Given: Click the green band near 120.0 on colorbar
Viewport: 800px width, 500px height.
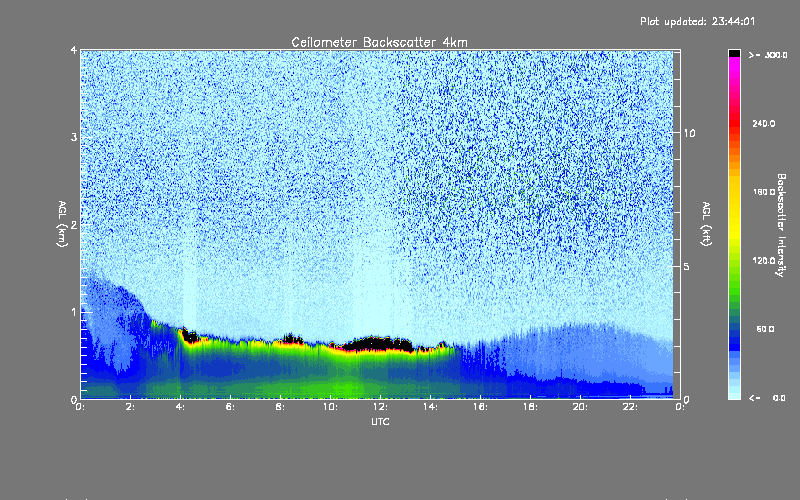Looking at the screenshot, I should click(x=734, y=265).
